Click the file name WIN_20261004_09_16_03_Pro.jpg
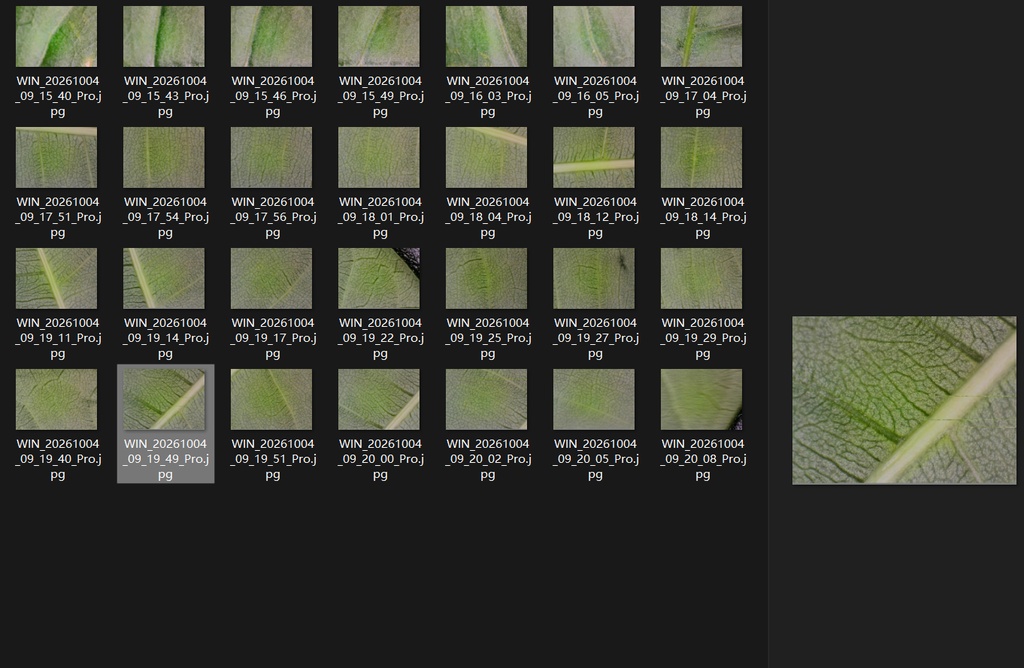1024x668 pixels. click(488, 96)
